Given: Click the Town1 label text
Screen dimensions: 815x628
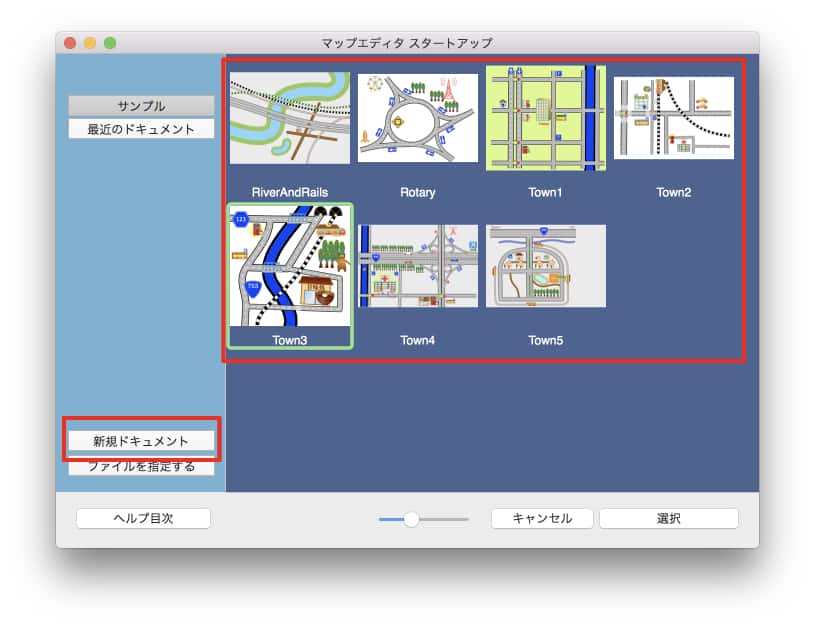Looking at the screenshot, I should coord(545,192).
